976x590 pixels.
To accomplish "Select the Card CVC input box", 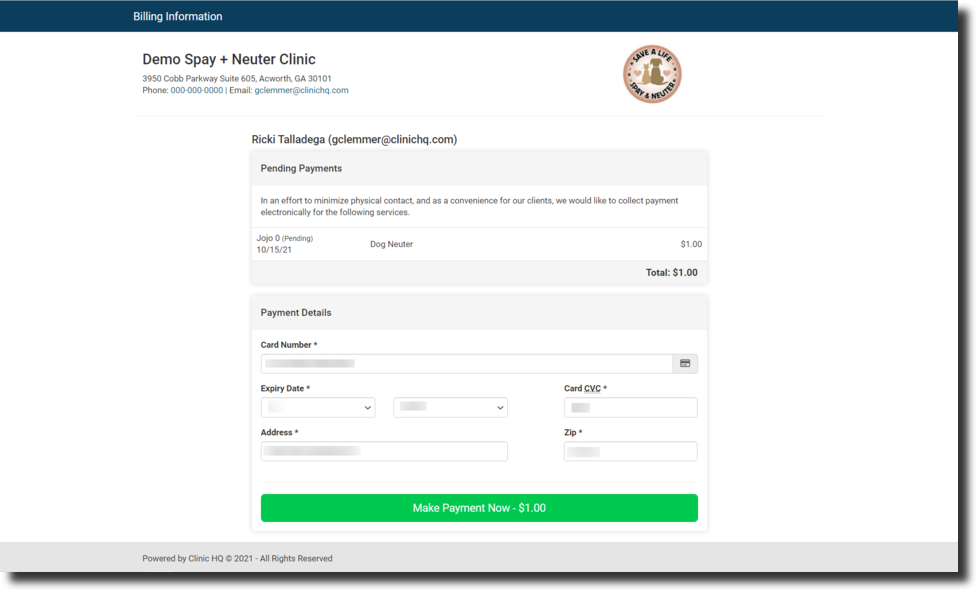I will click(x=630, y=408).
